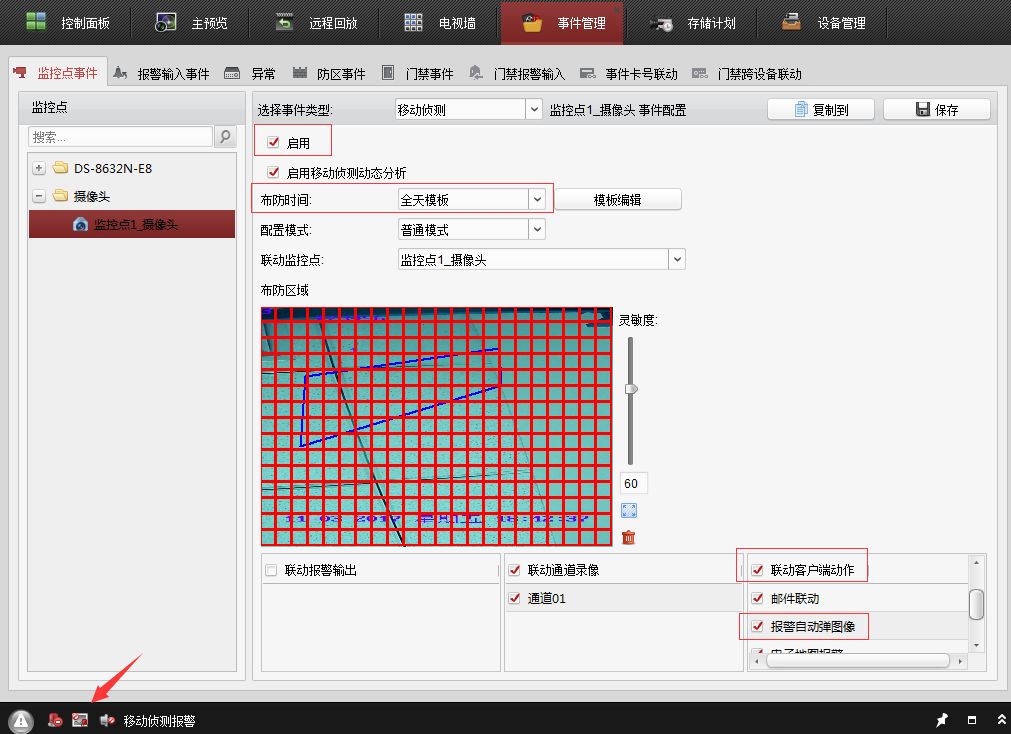Click the red trash icon to clear area

[629, 538]
